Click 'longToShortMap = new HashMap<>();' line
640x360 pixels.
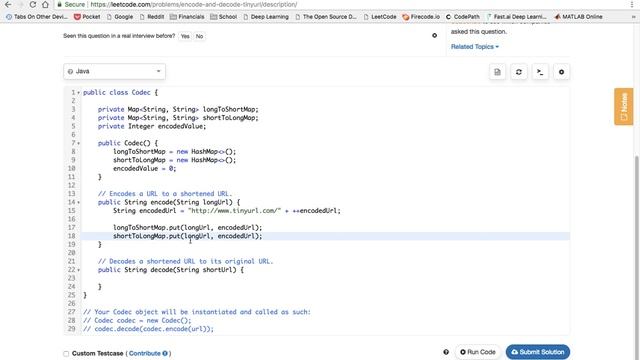(174, 152)
